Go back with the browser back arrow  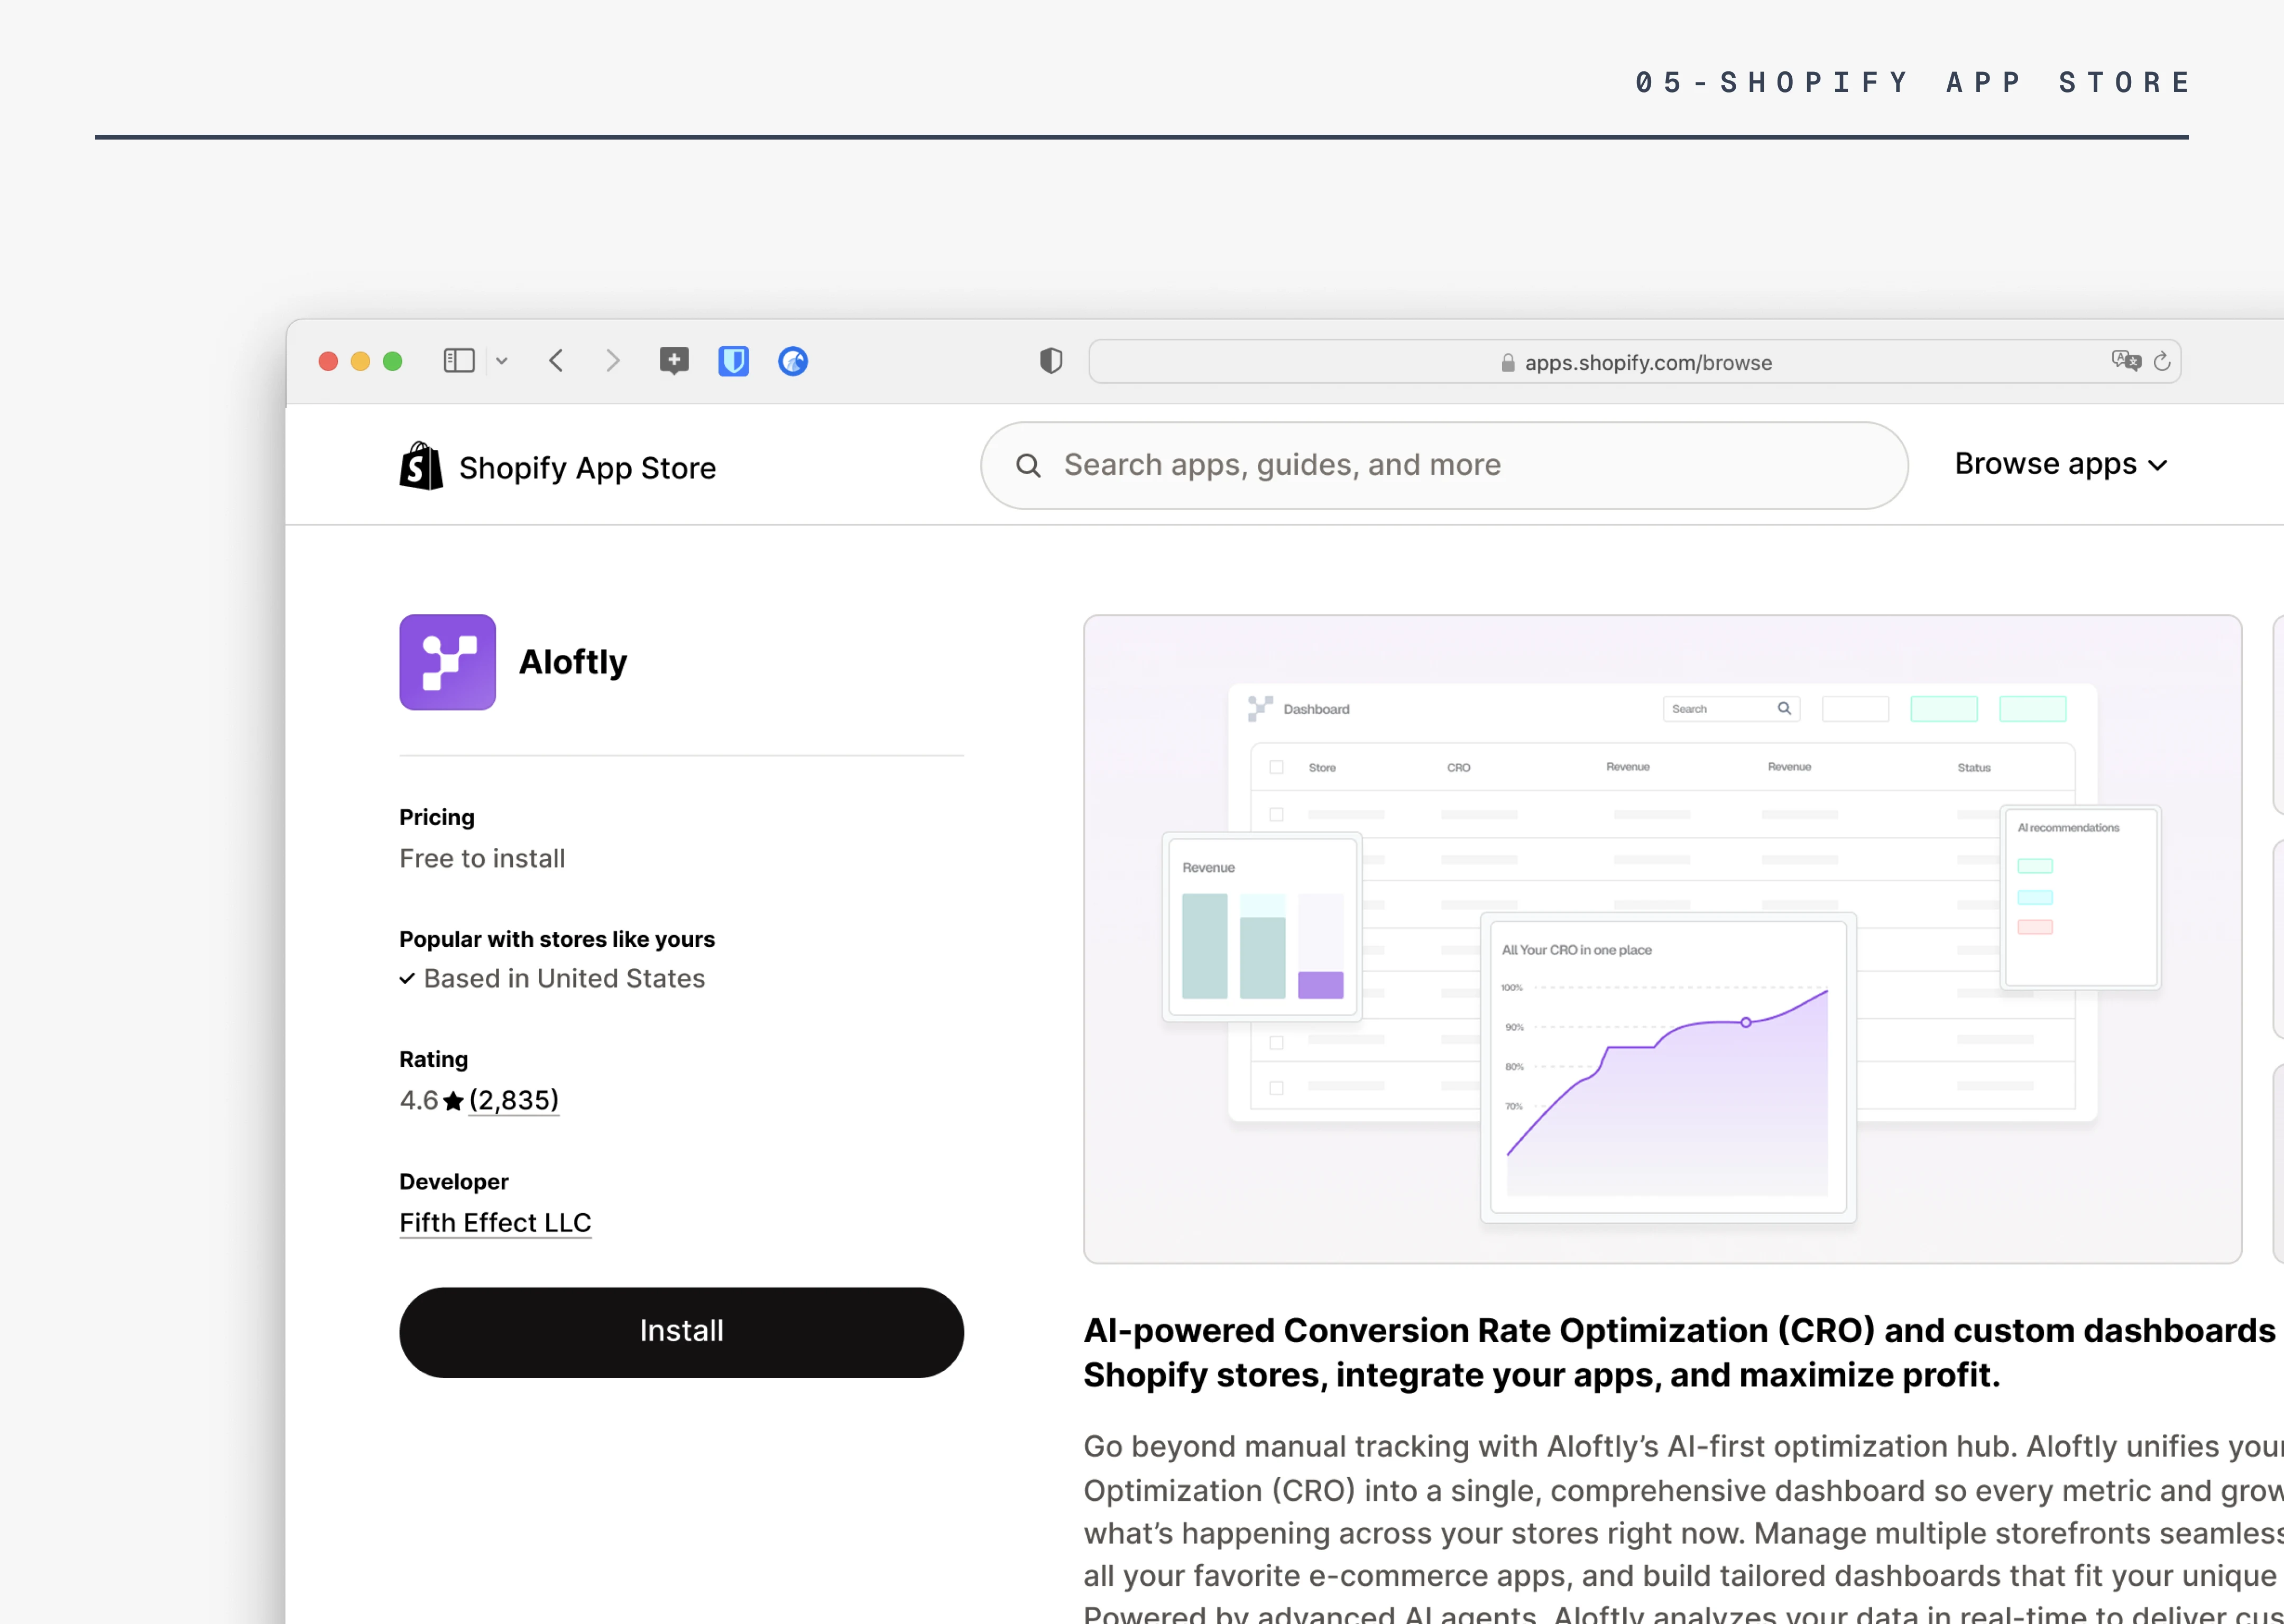coord(557,361)
